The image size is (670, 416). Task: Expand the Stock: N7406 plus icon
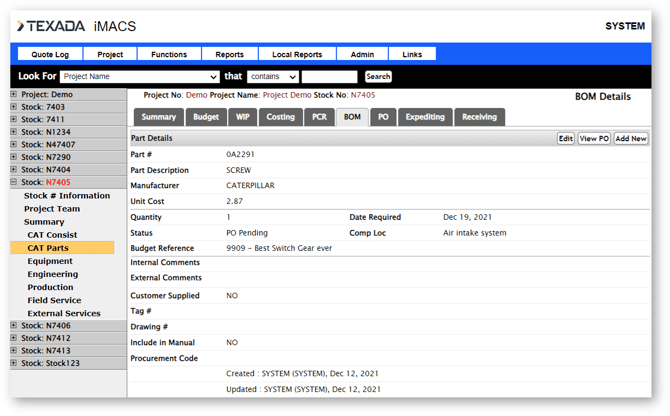14,325
